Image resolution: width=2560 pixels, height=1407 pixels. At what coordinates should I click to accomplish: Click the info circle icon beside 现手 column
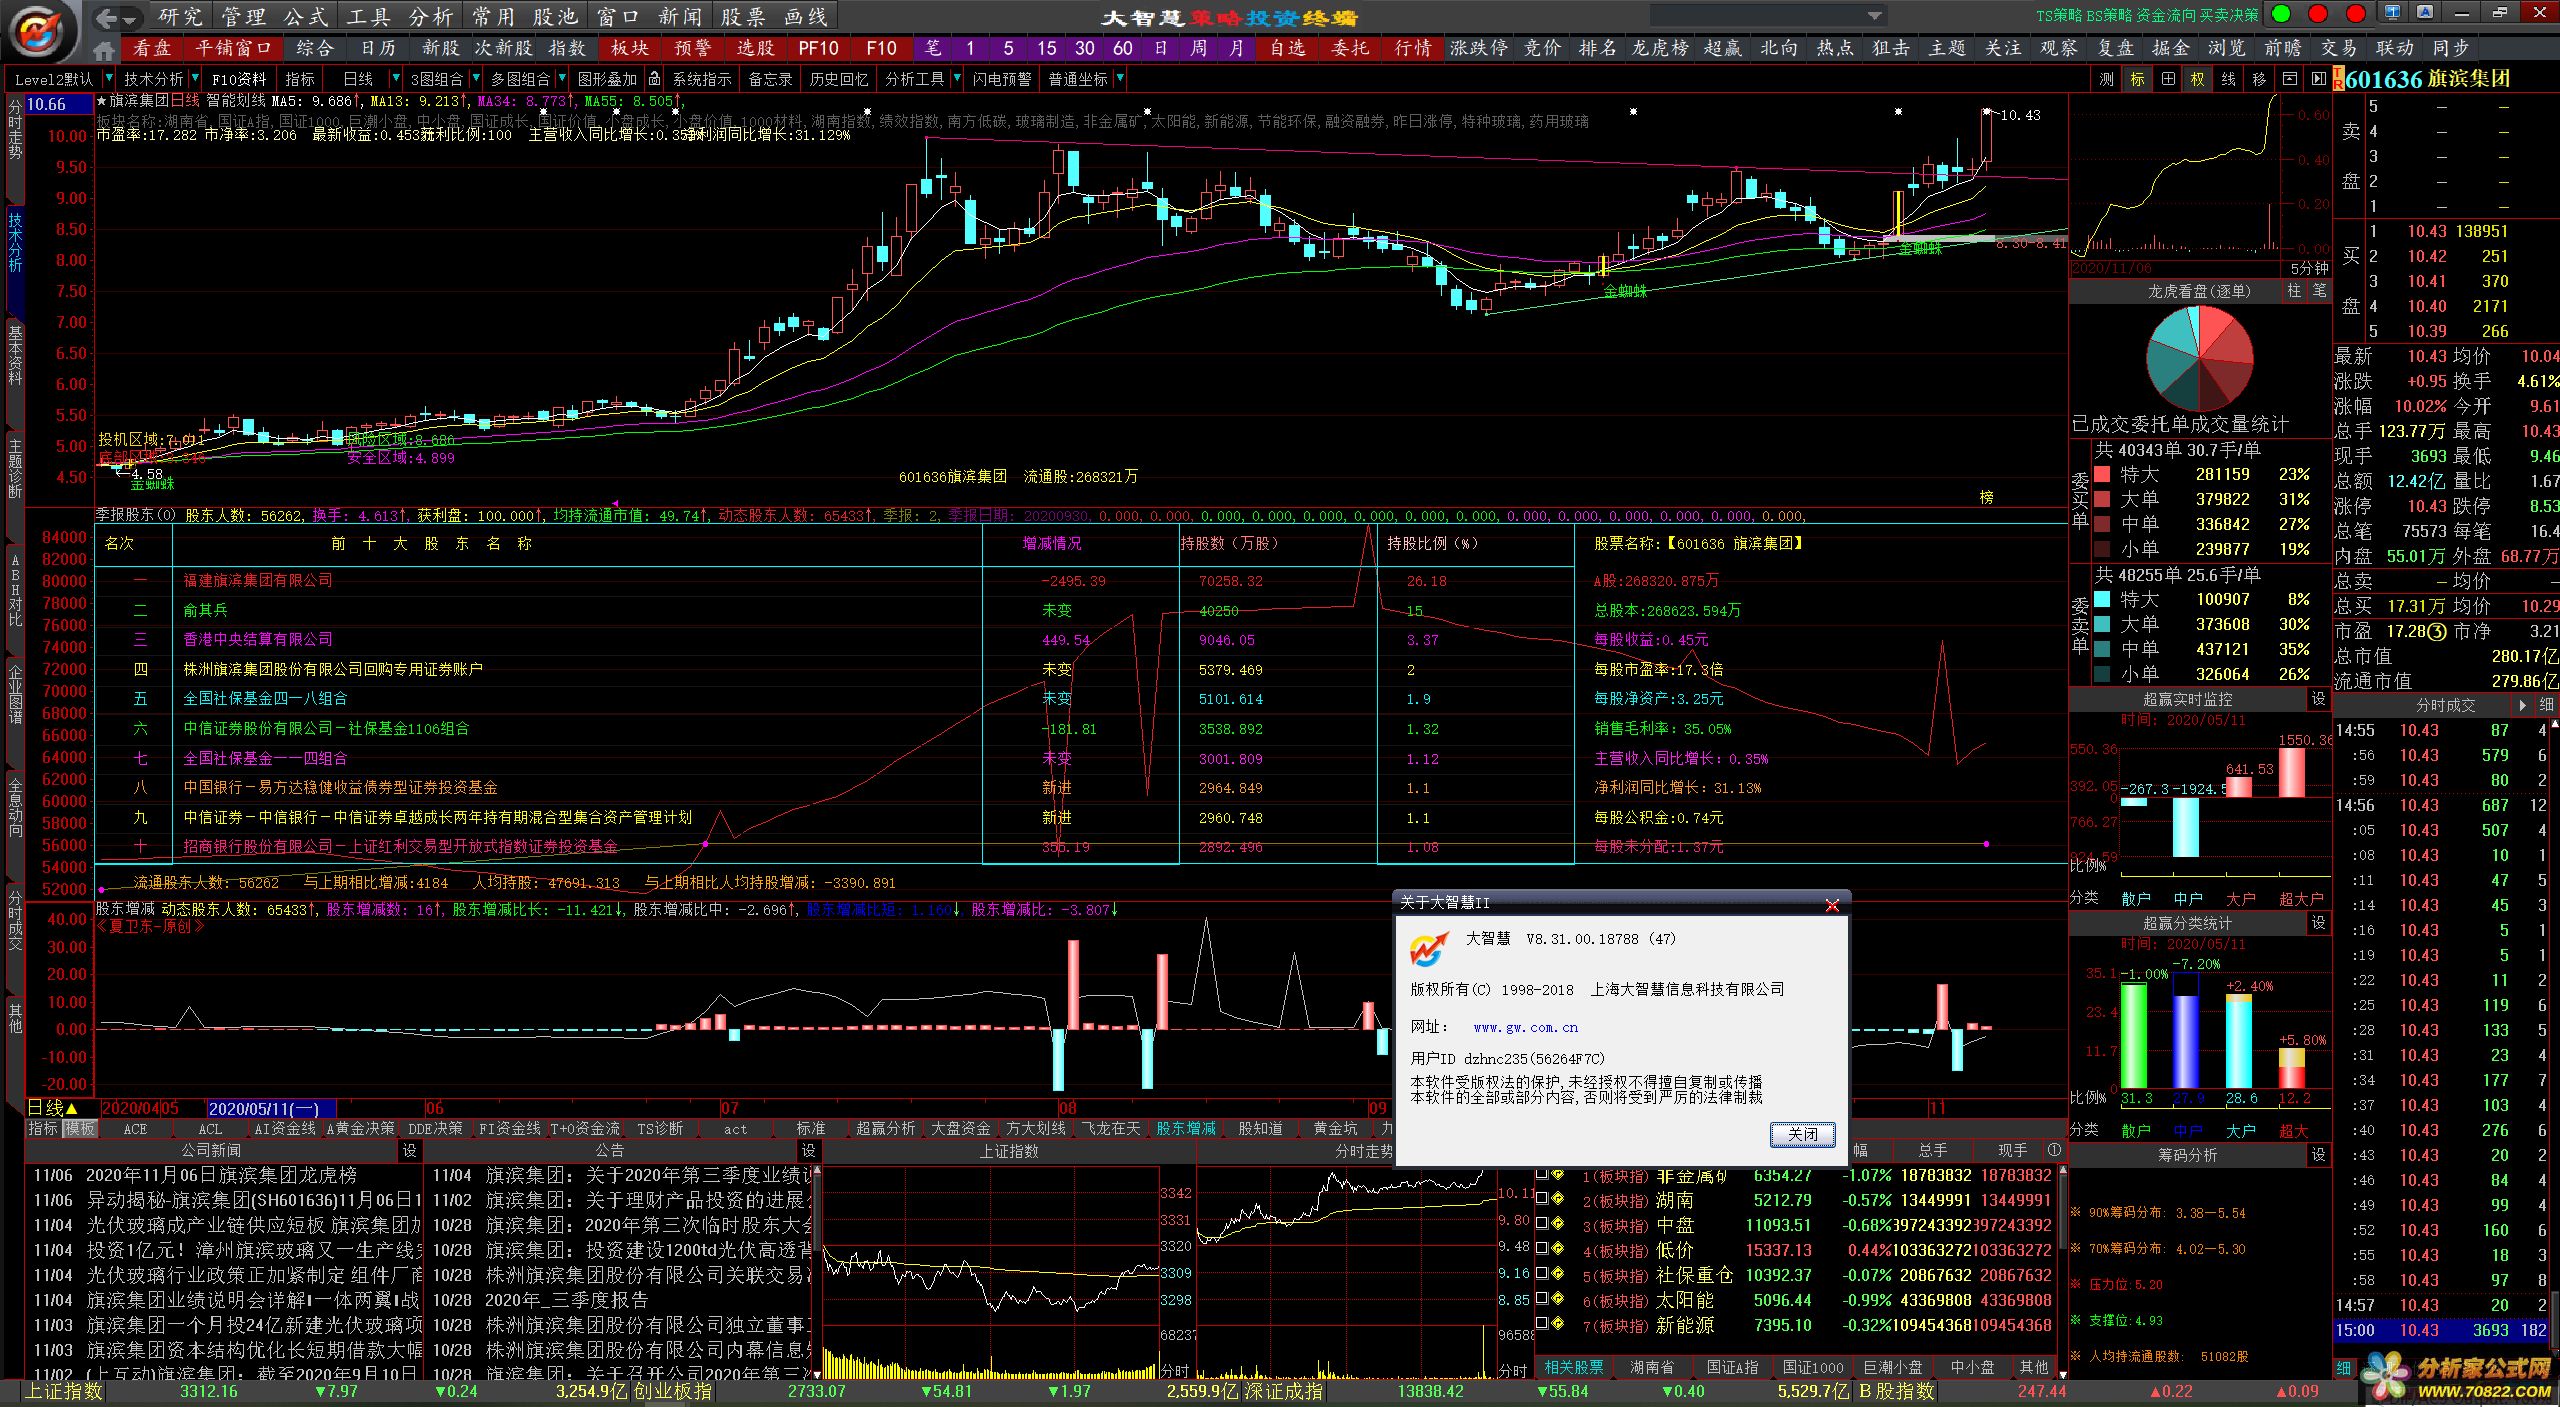(x=2054, y=1151)
